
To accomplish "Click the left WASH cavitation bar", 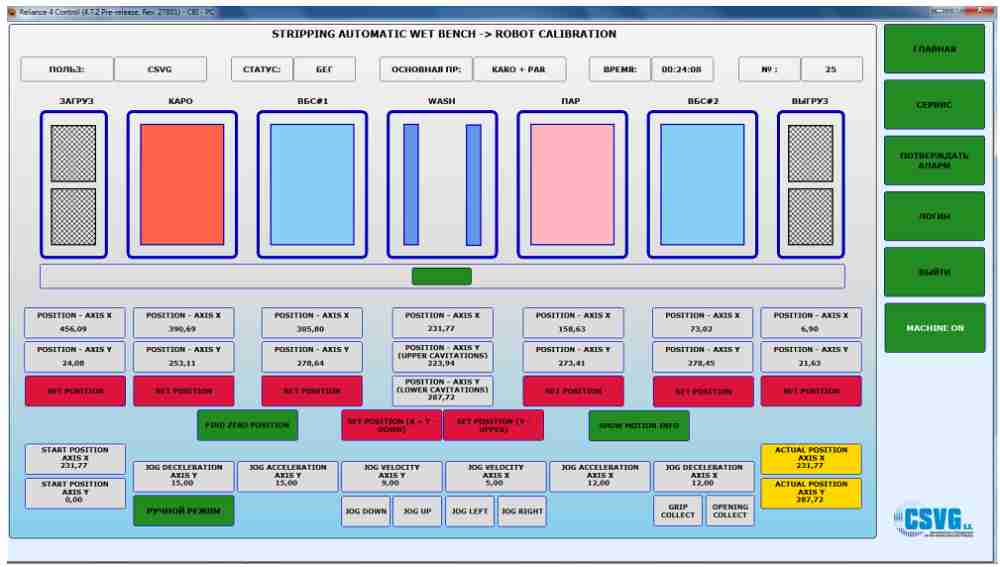I will [410, 184].
